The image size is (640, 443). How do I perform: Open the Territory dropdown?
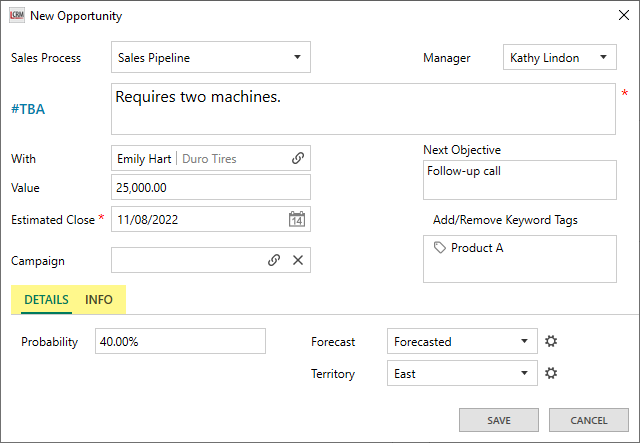coord(524,374)
